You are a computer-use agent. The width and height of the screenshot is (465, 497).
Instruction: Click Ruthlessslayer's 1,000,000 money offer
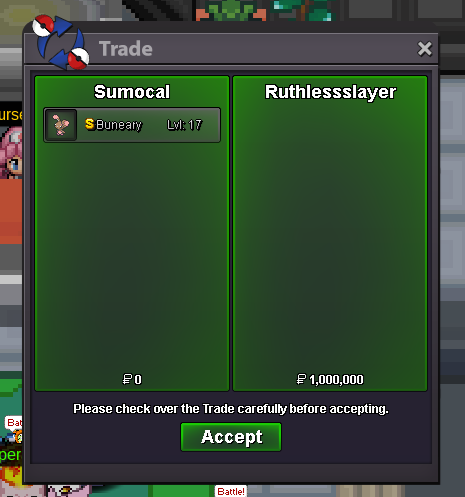coord(330,379)
